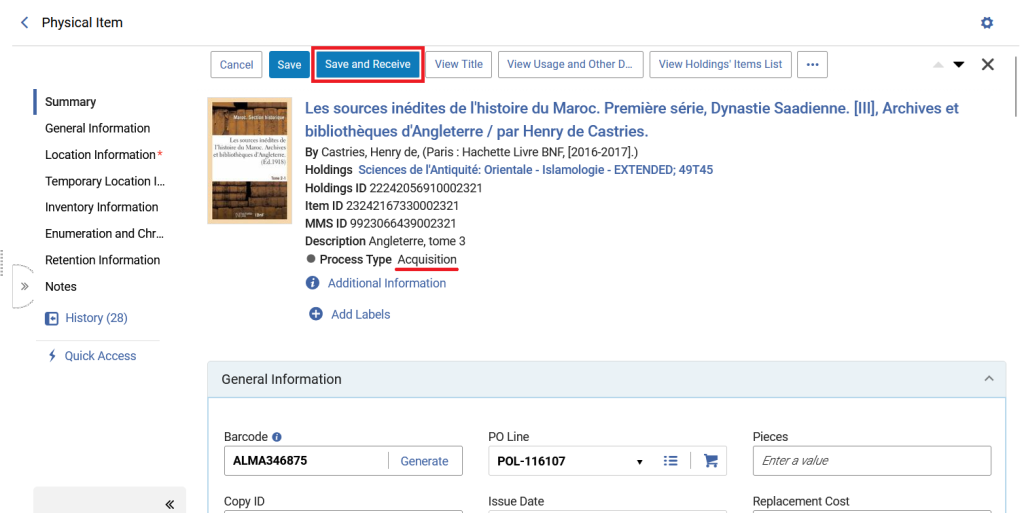This screenshot has width=1024, height=513.
Task: Collapse the General Information section
Action: [x=989, y=379]
